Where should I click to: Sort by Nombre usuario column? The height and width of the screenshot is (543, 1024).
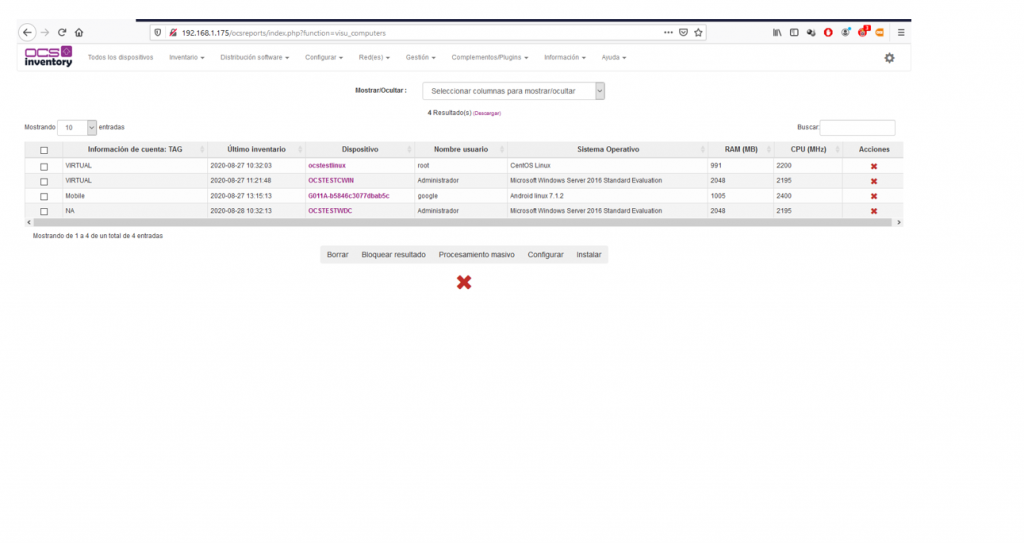[x=460, y=150]
